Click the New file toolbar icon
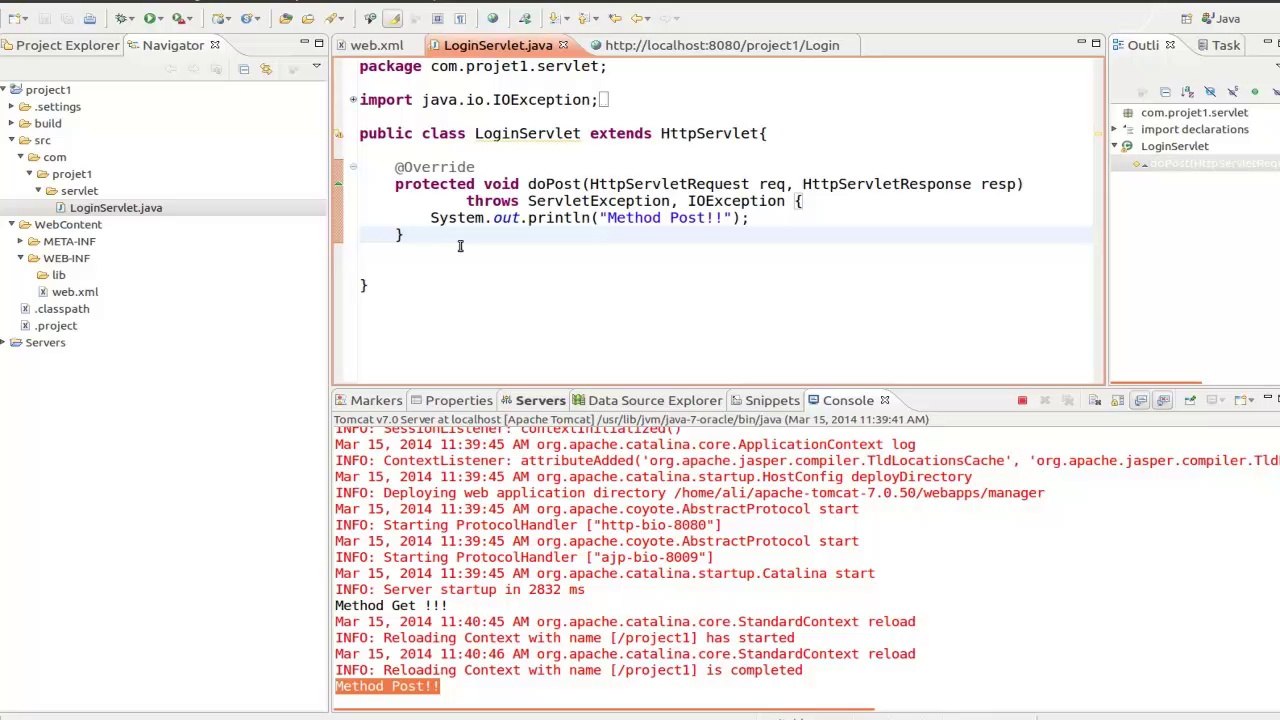Viewport: 1280px width, 720px height. pos(15,18)
